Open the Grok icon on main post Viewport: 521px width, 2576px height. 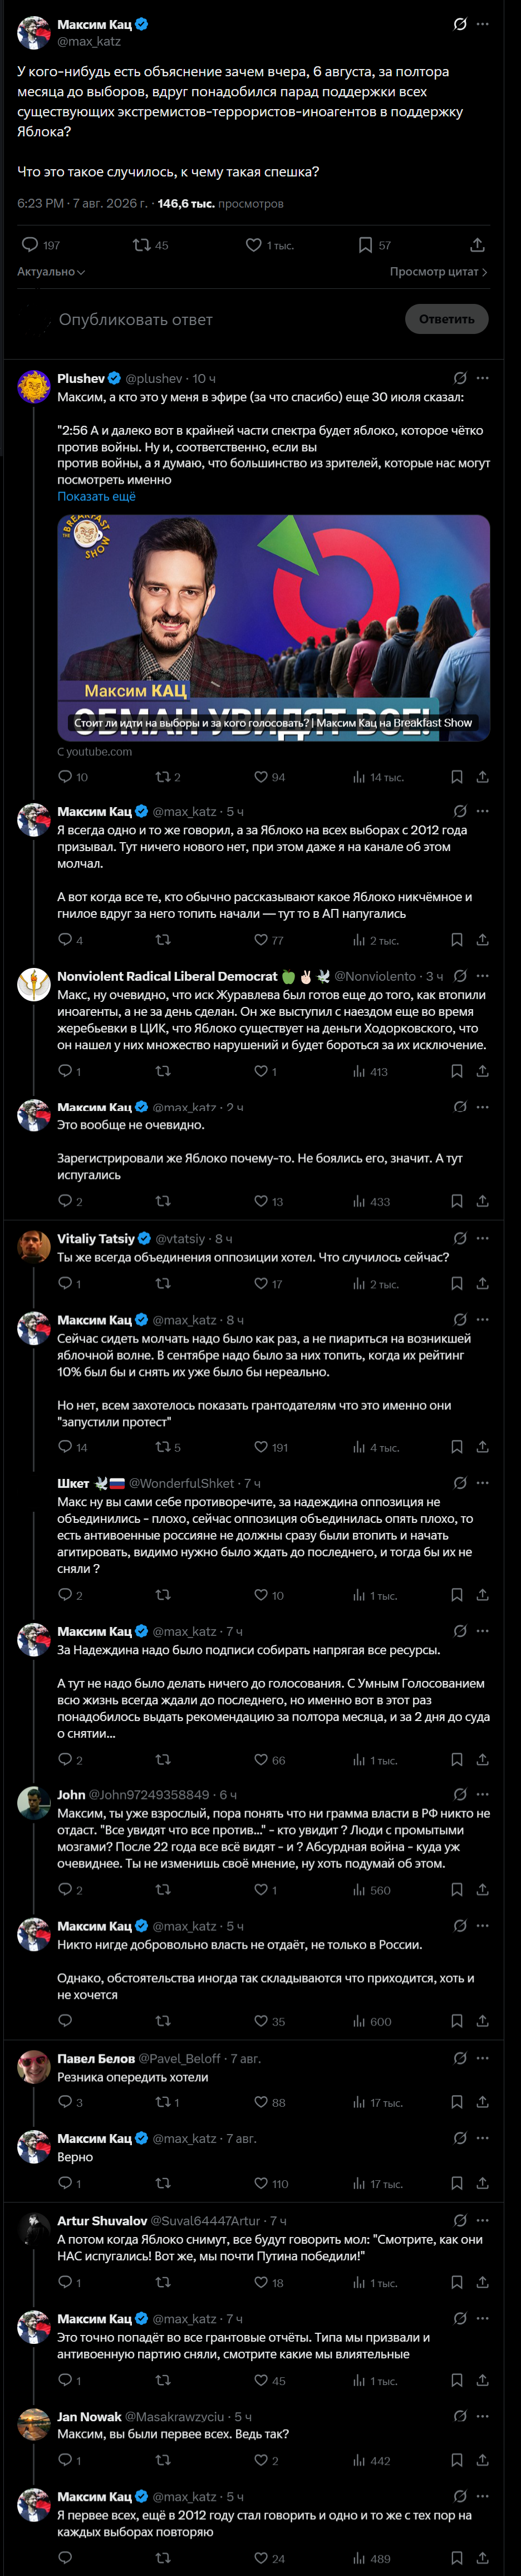click(460, 24)
